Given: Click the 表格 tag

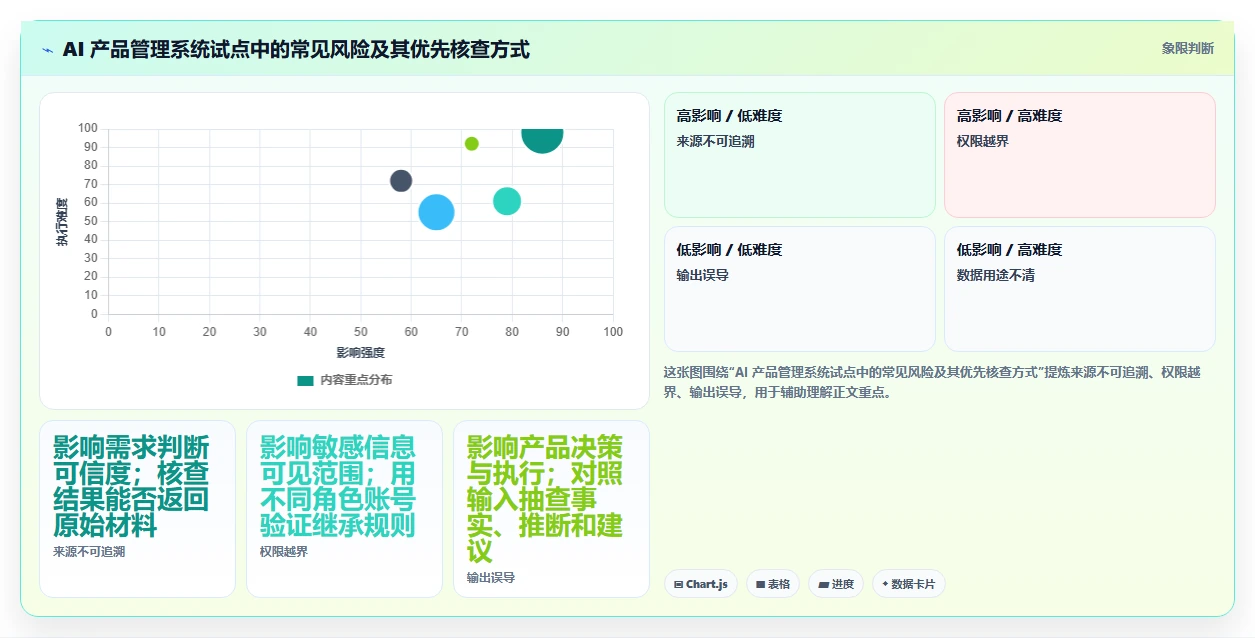Looking at the screenshot, I should pyautogui.click(x=773, y=584).
